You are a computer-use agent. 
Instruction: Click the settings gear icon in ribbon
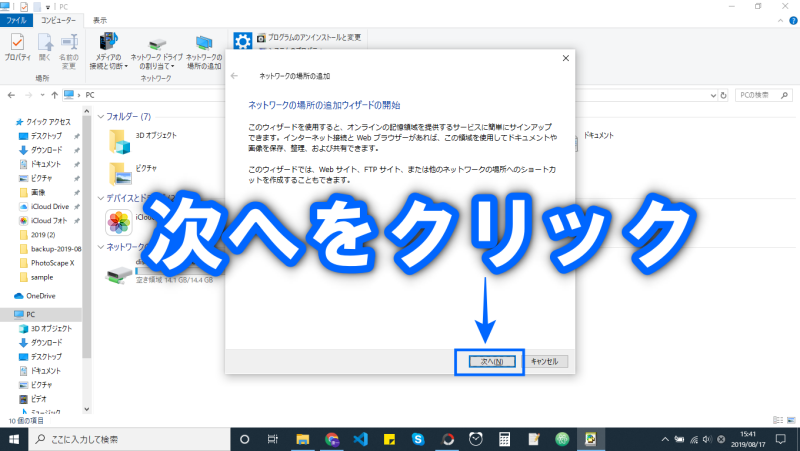(242, 41)
